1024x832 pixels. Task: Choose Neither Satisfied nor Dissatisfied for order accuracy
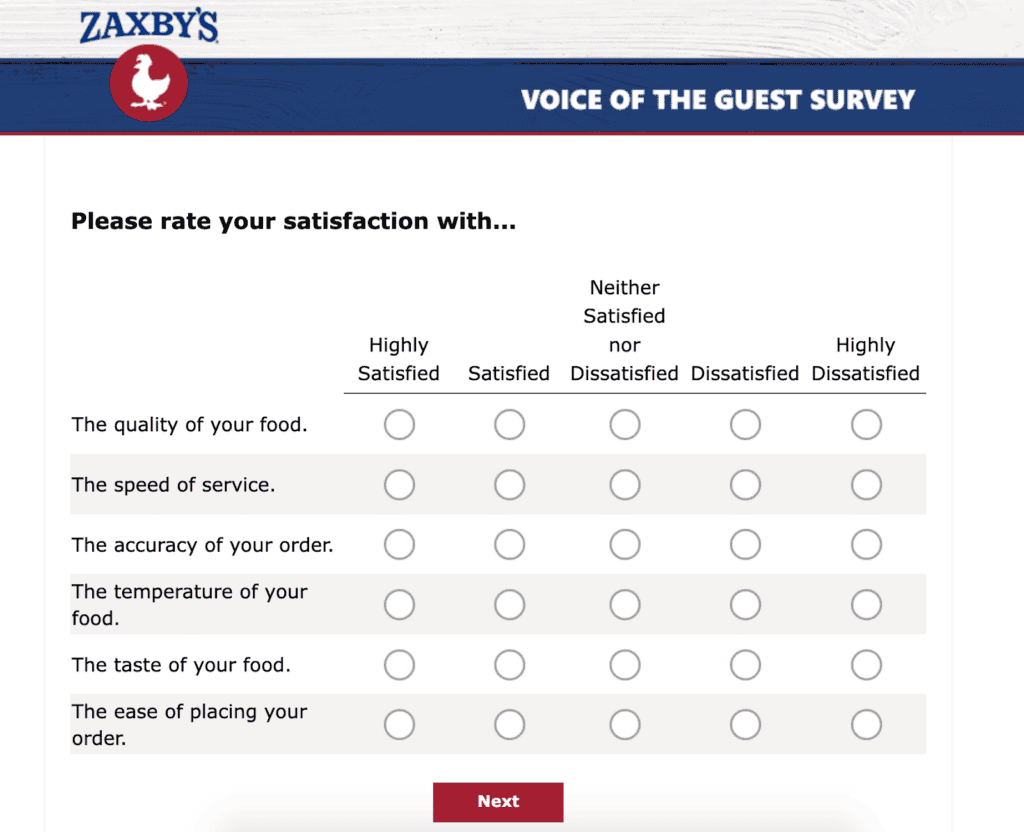[x=625, y=545]
